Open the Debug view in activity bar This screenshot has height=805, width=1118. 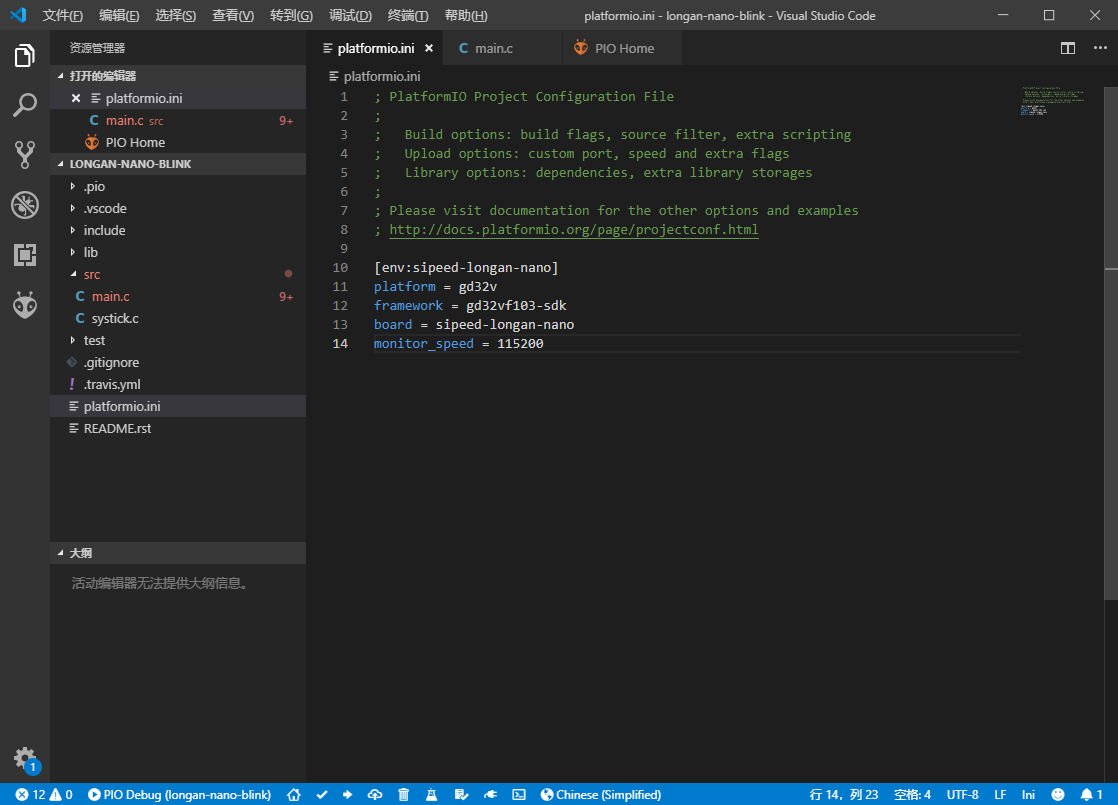click(24, 205)
